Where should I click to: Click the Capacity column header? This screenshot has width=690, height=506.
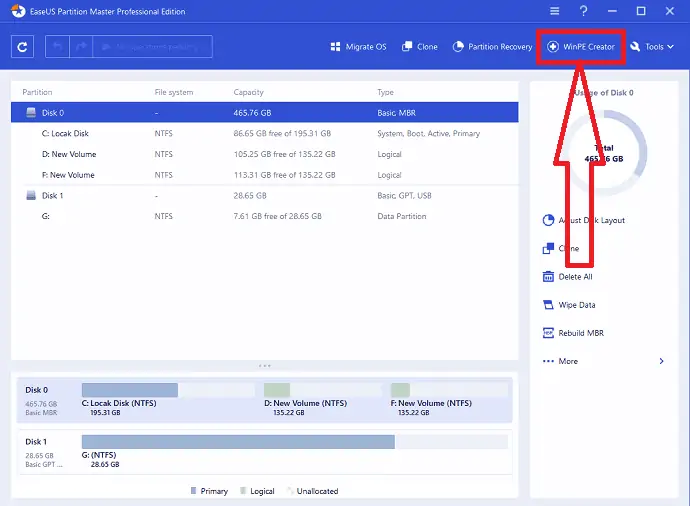click(249, 92)
